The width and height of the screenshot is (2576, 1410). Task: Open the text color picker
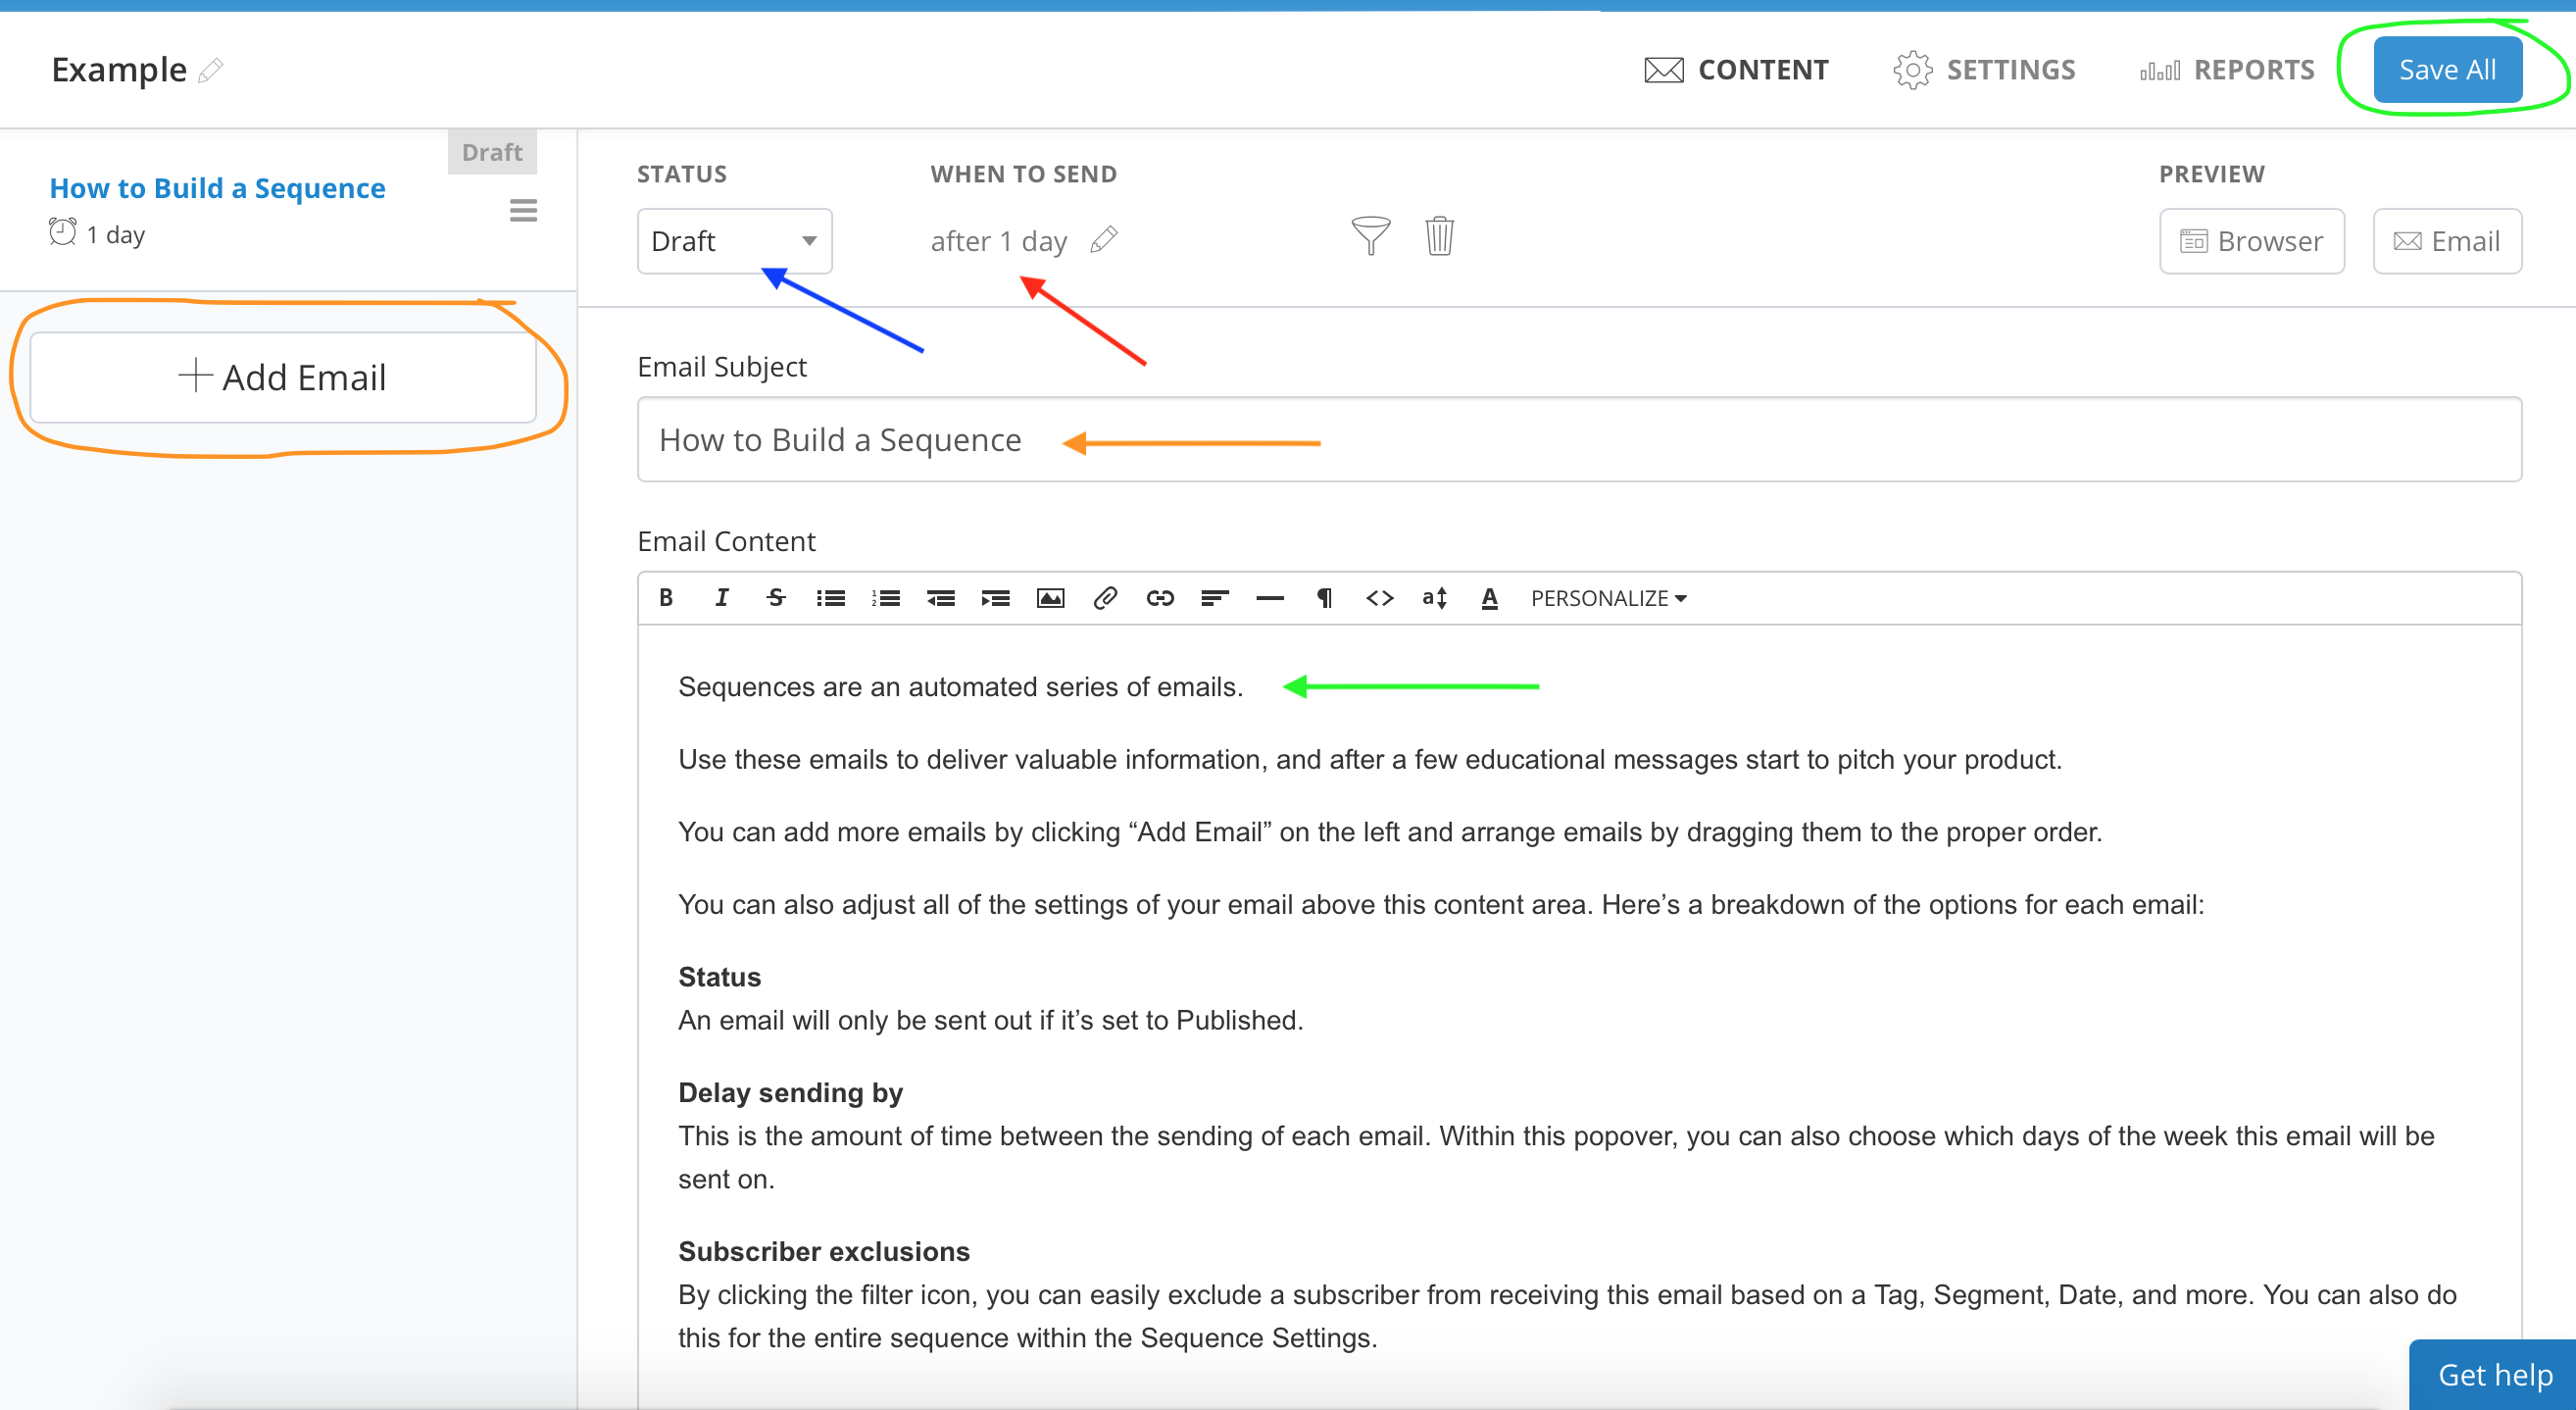(x=1489, y=598)
